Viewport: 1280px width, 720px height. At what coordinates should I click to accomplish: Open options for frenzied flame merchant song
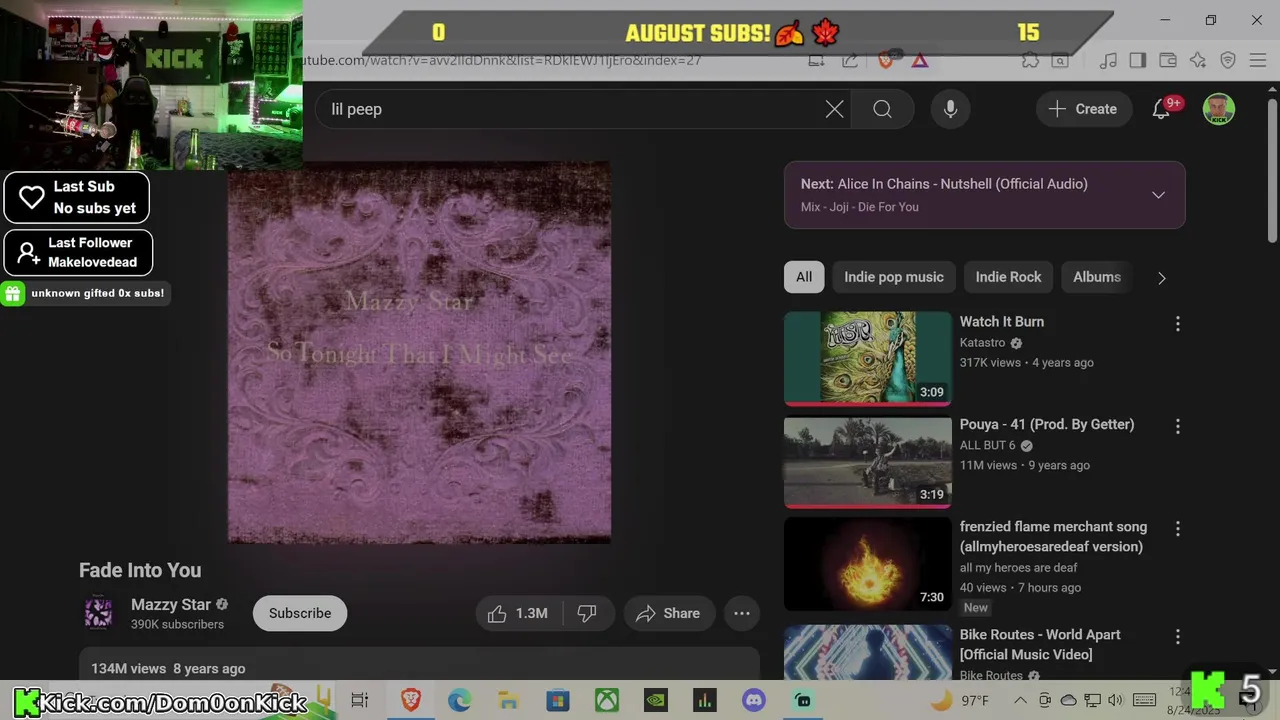1177,528
